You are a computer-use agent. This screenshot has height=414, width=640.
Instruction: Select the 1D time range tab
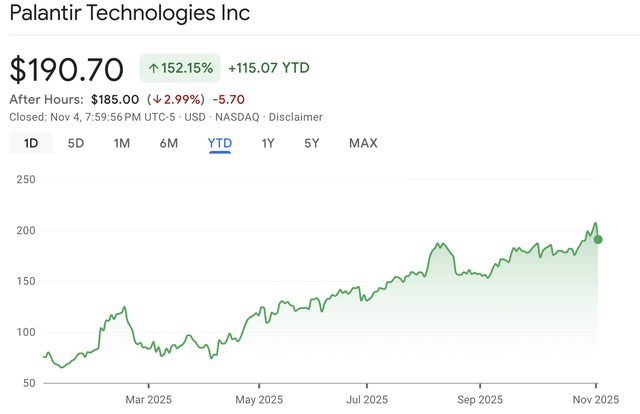click(31, 143)
